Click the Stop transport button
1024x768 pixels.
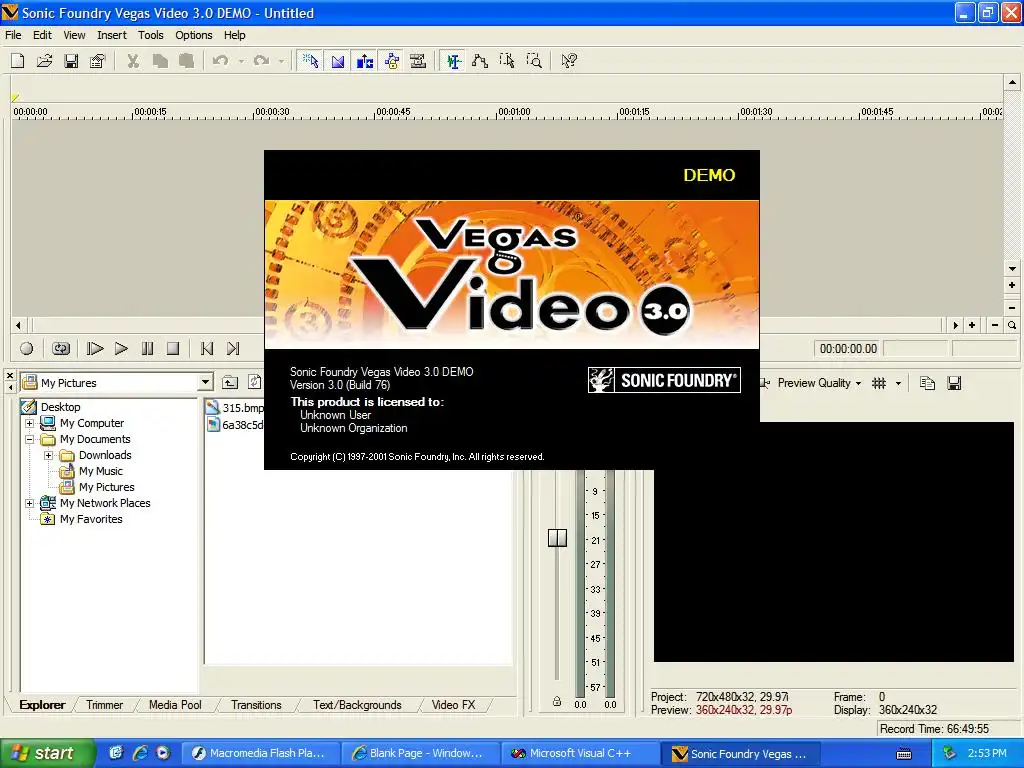[173, 349]
